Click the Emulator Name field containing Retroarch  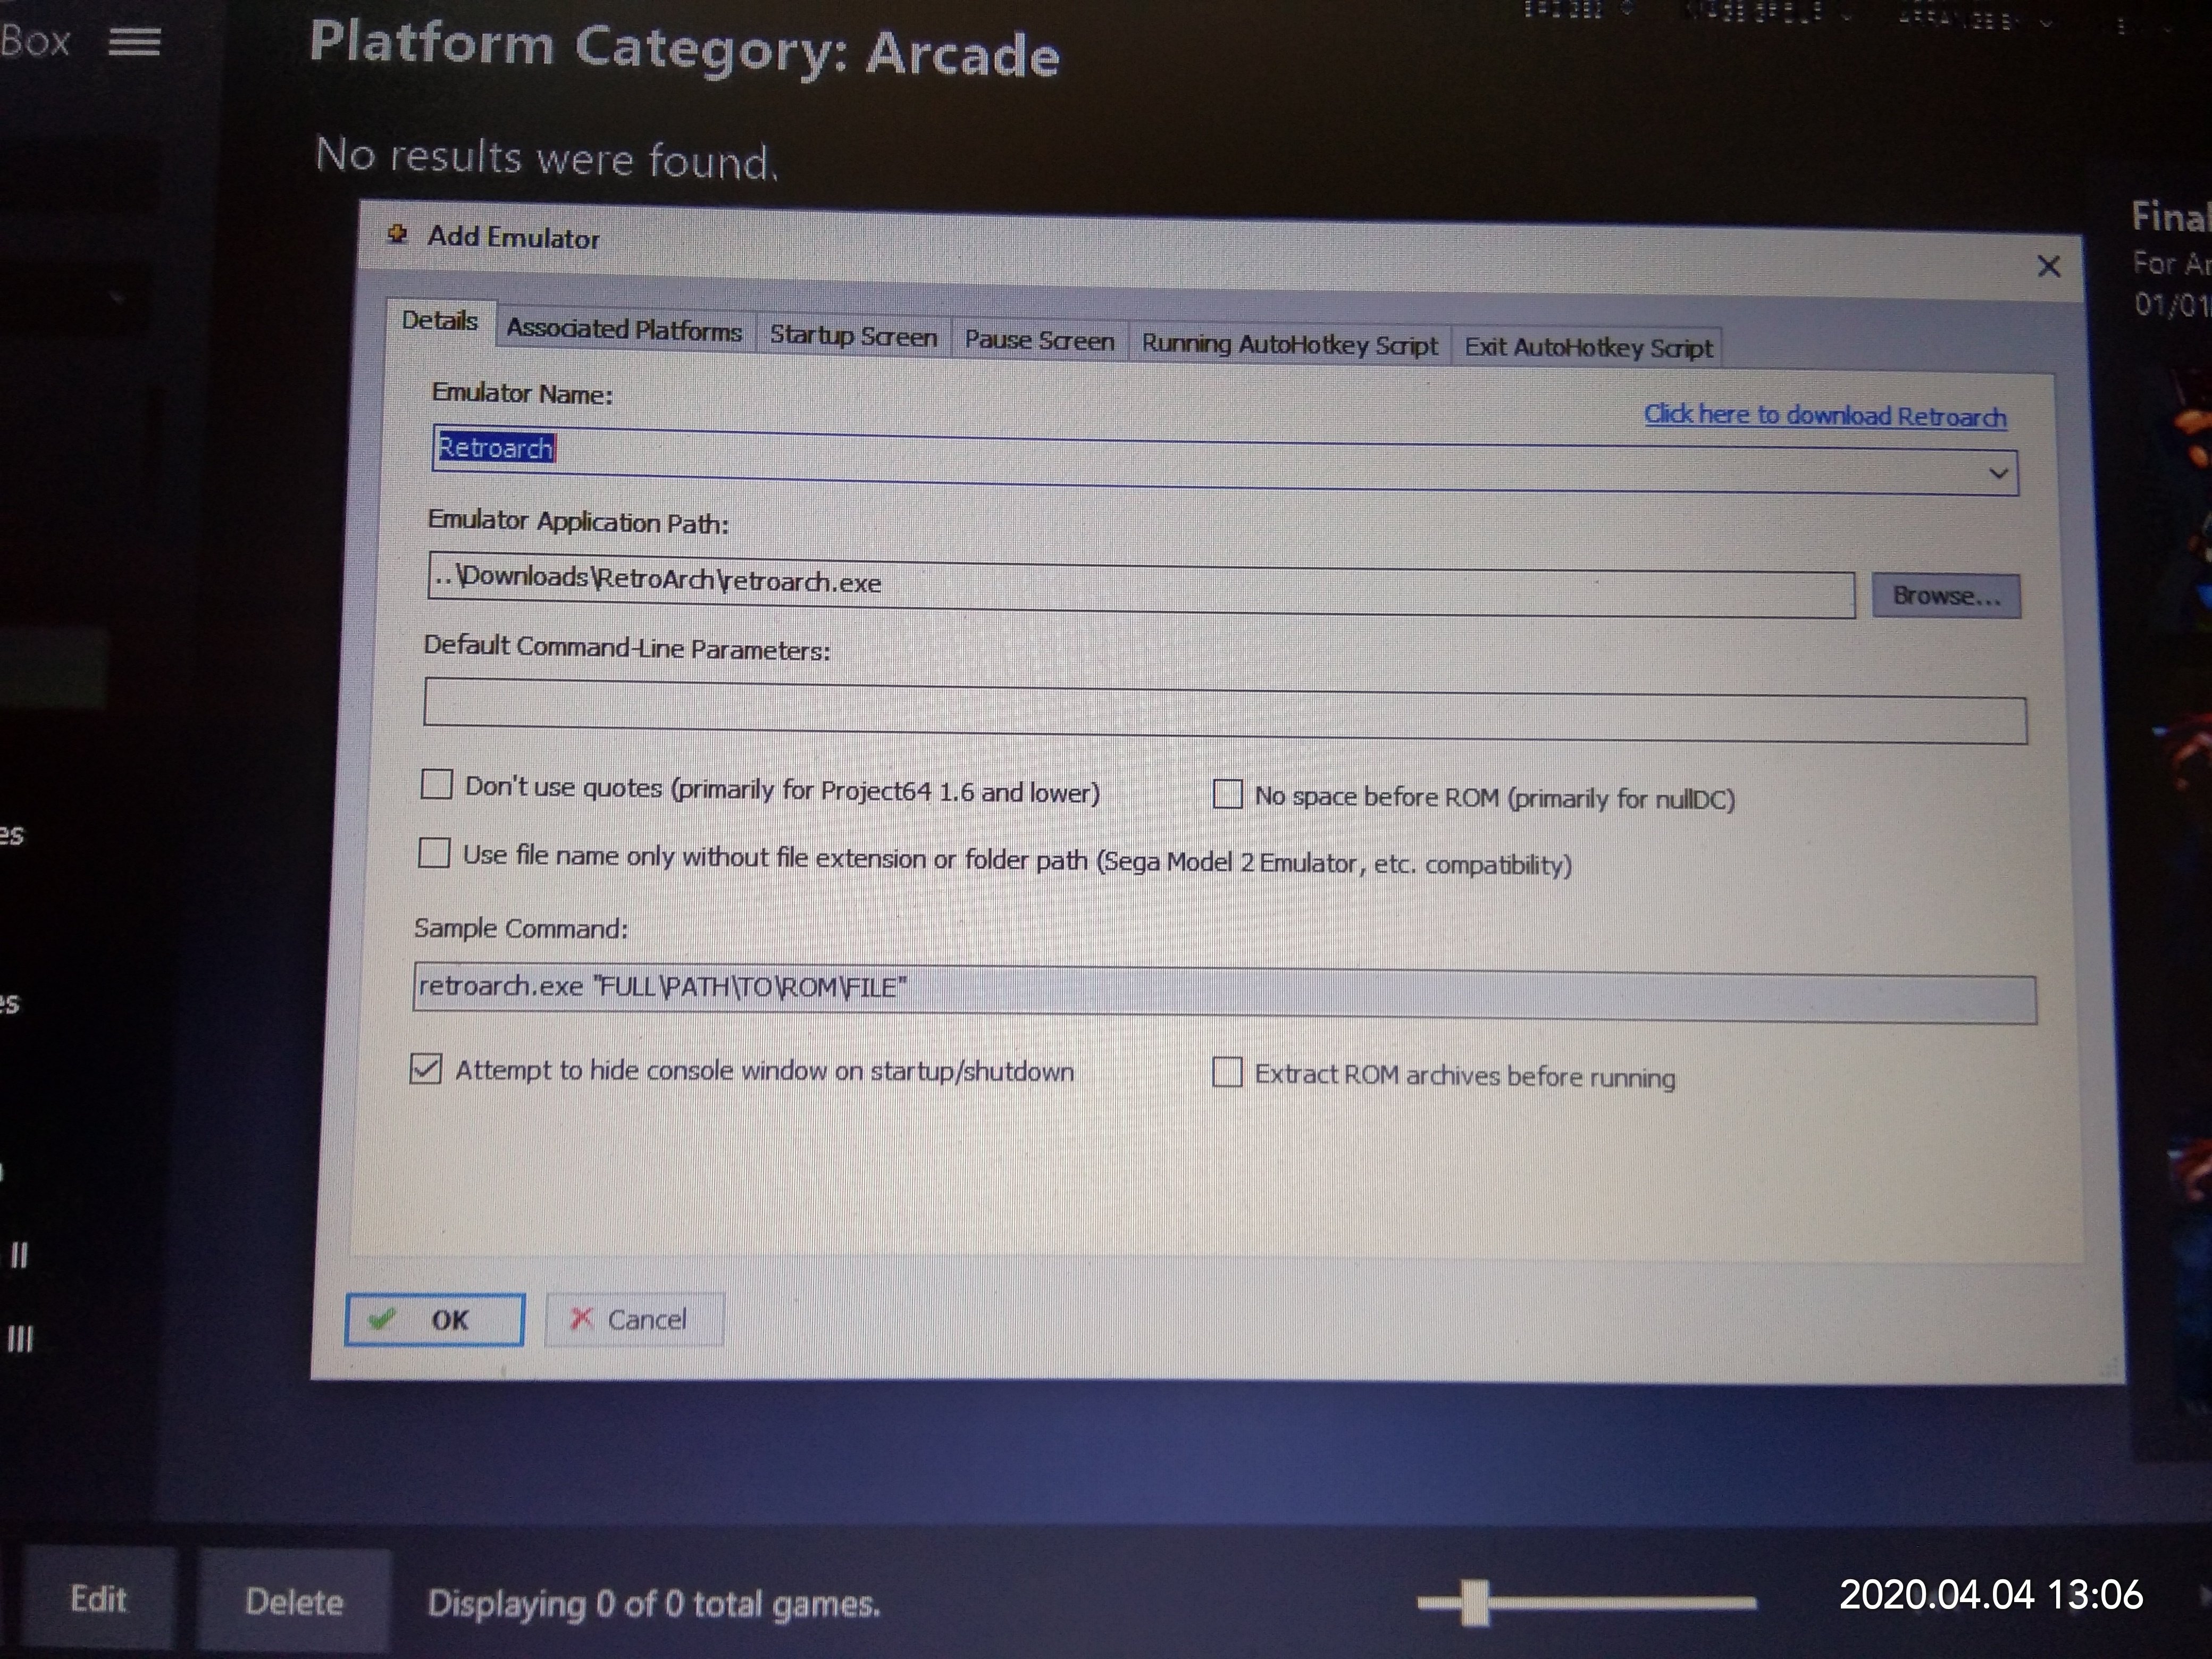click(1224, 460)
